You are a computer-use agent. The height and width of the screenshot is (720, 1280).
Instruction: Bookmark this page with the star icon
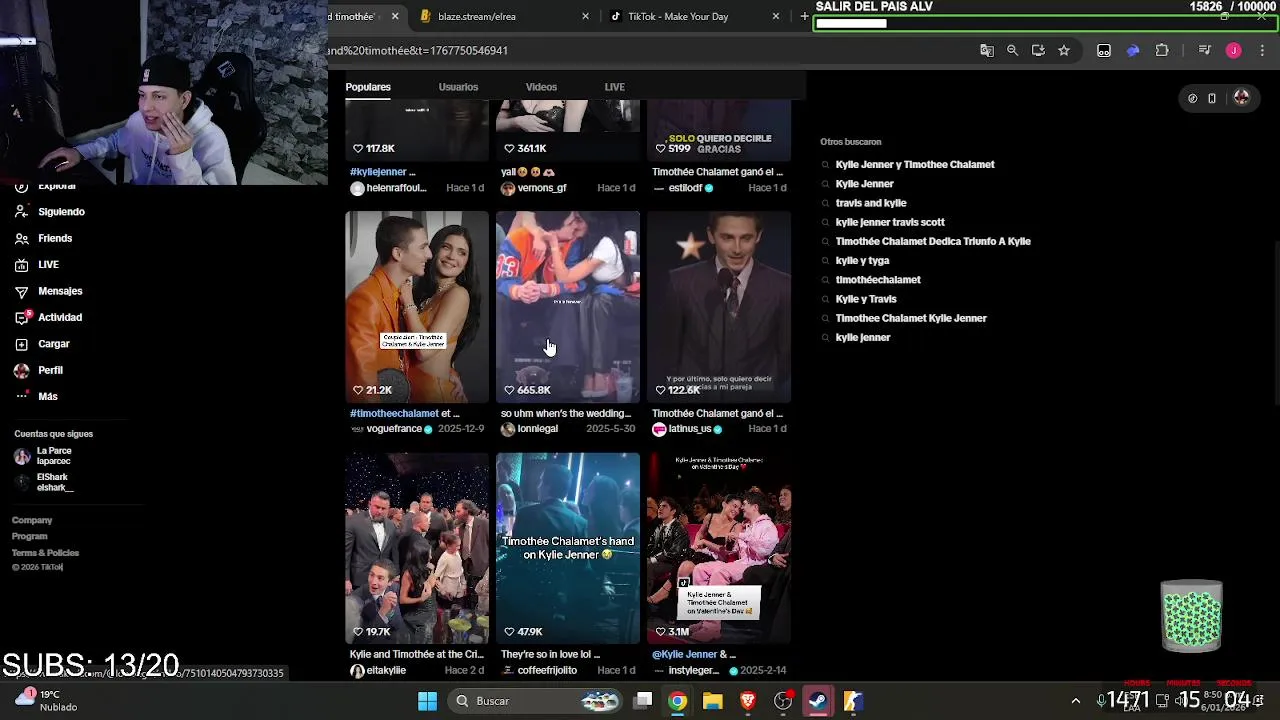click(x=1064, y=50)
